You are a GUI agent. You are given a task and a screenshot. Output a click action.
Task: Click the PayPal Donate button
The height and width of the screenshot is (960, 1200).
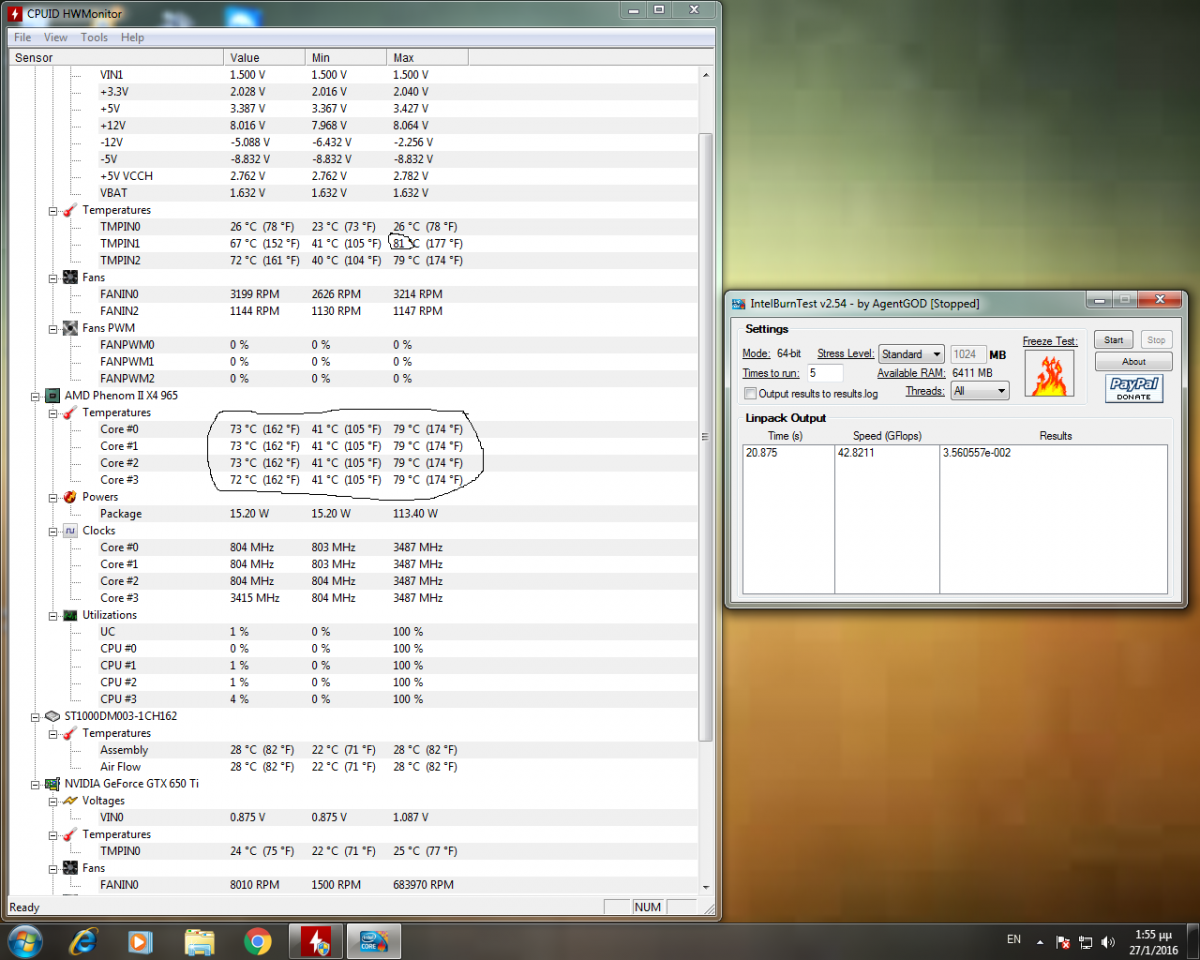[1134, 389]
